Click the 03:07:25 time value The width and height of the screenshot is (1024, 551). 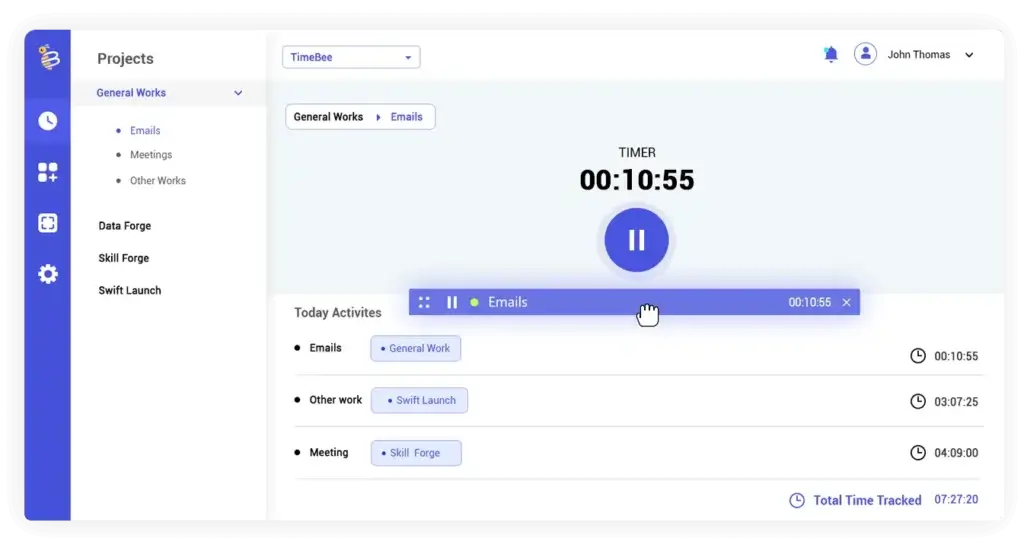click(956, 402)
